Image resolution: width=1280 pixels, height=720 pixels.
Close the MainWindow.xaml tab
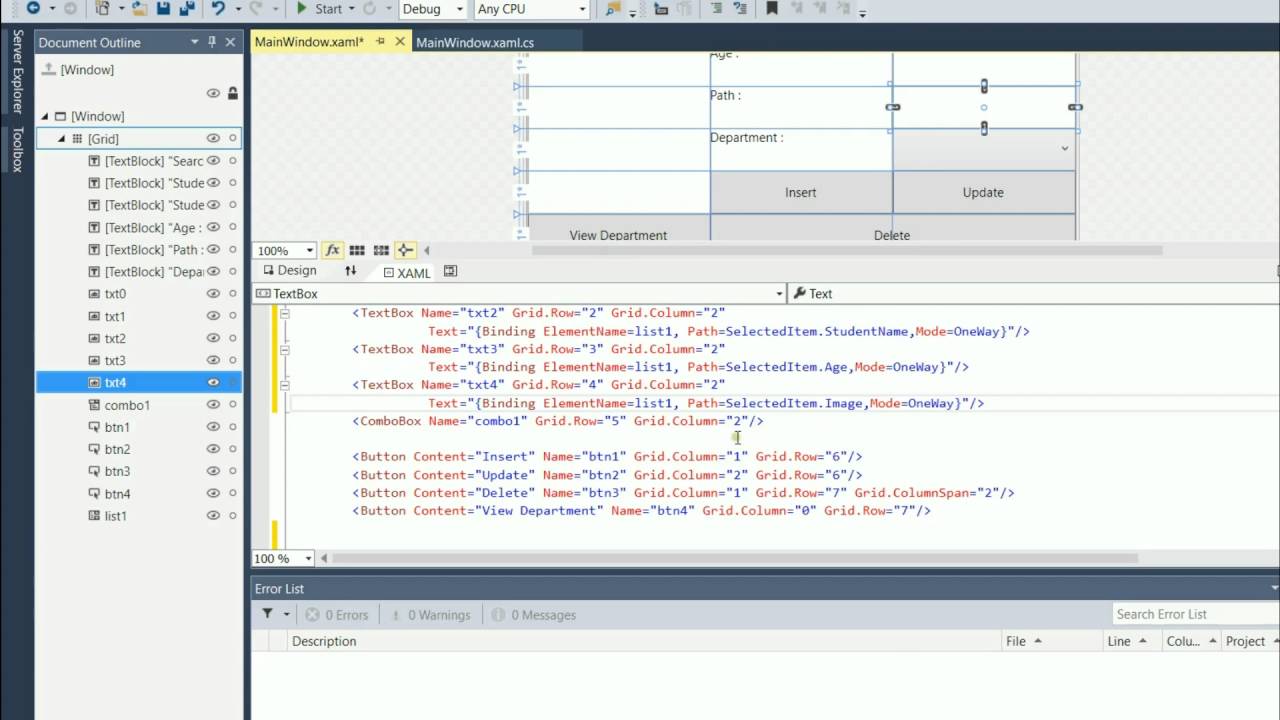(x=400, y=42)
